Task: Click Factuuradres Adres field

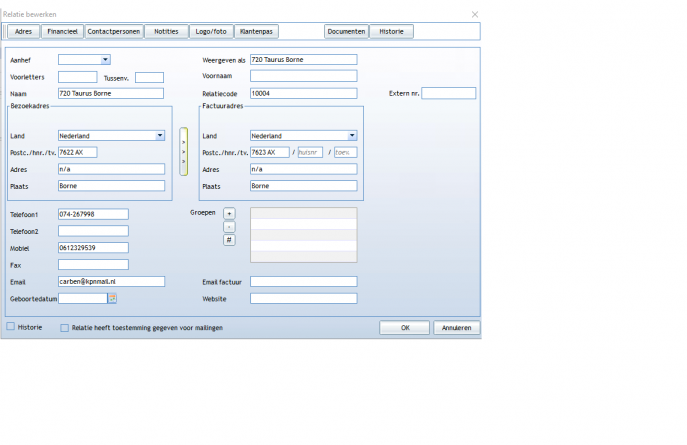Action: (x=304, y=169)
